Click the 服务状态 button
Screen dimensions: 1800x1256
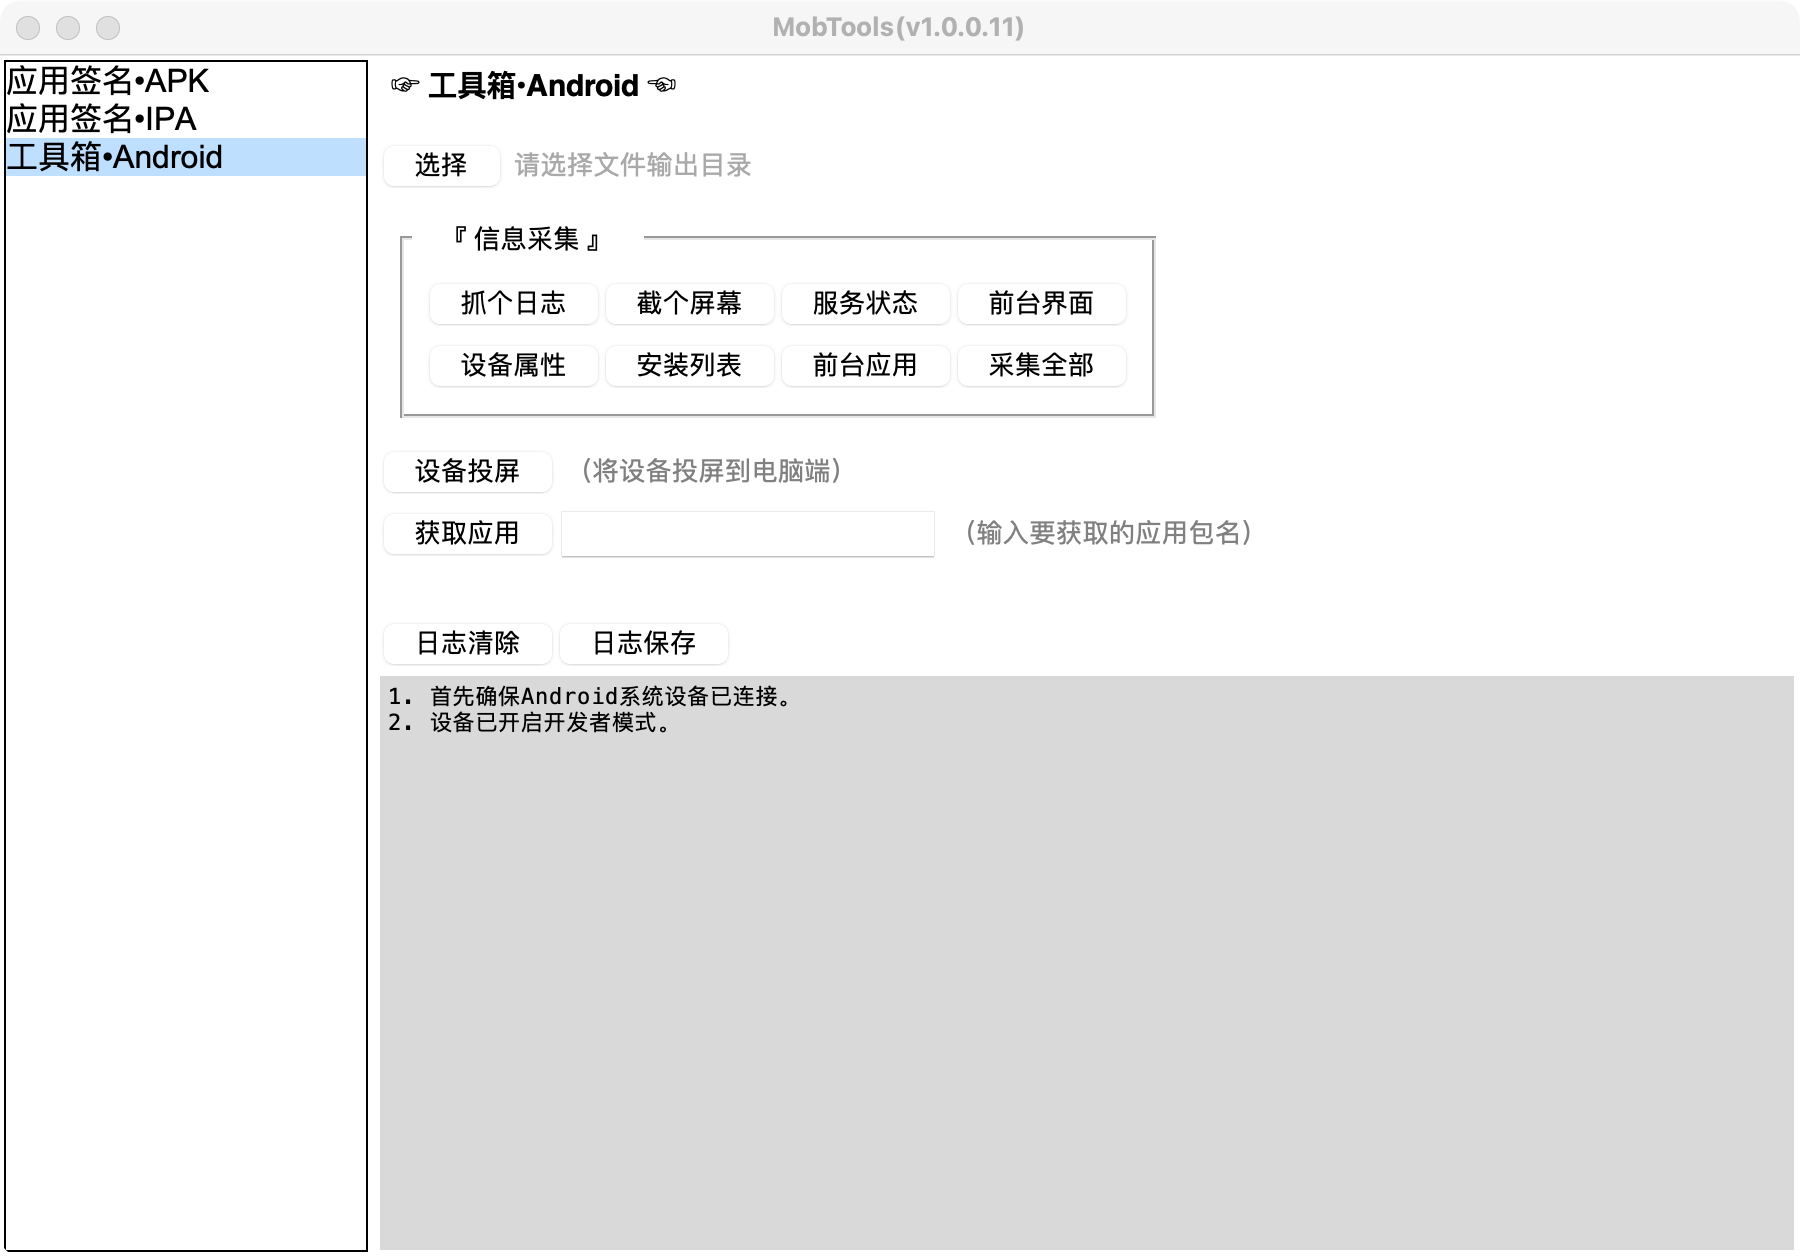(x=865, y=303)
